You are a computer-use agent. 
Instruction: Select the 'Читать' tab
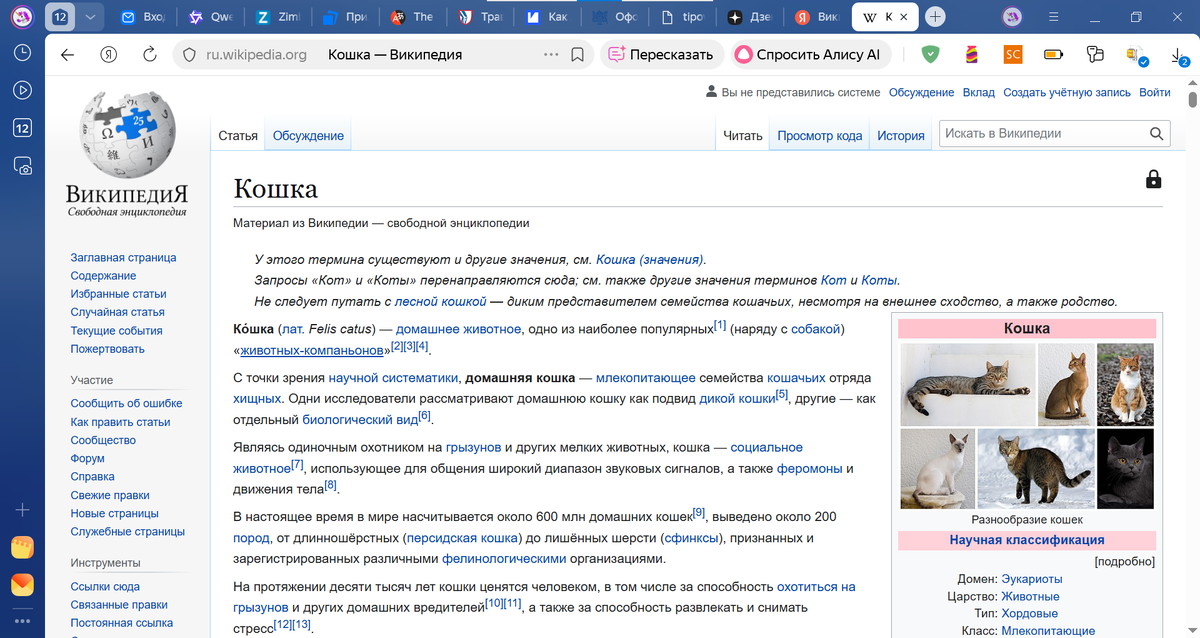tap(743, 136)
